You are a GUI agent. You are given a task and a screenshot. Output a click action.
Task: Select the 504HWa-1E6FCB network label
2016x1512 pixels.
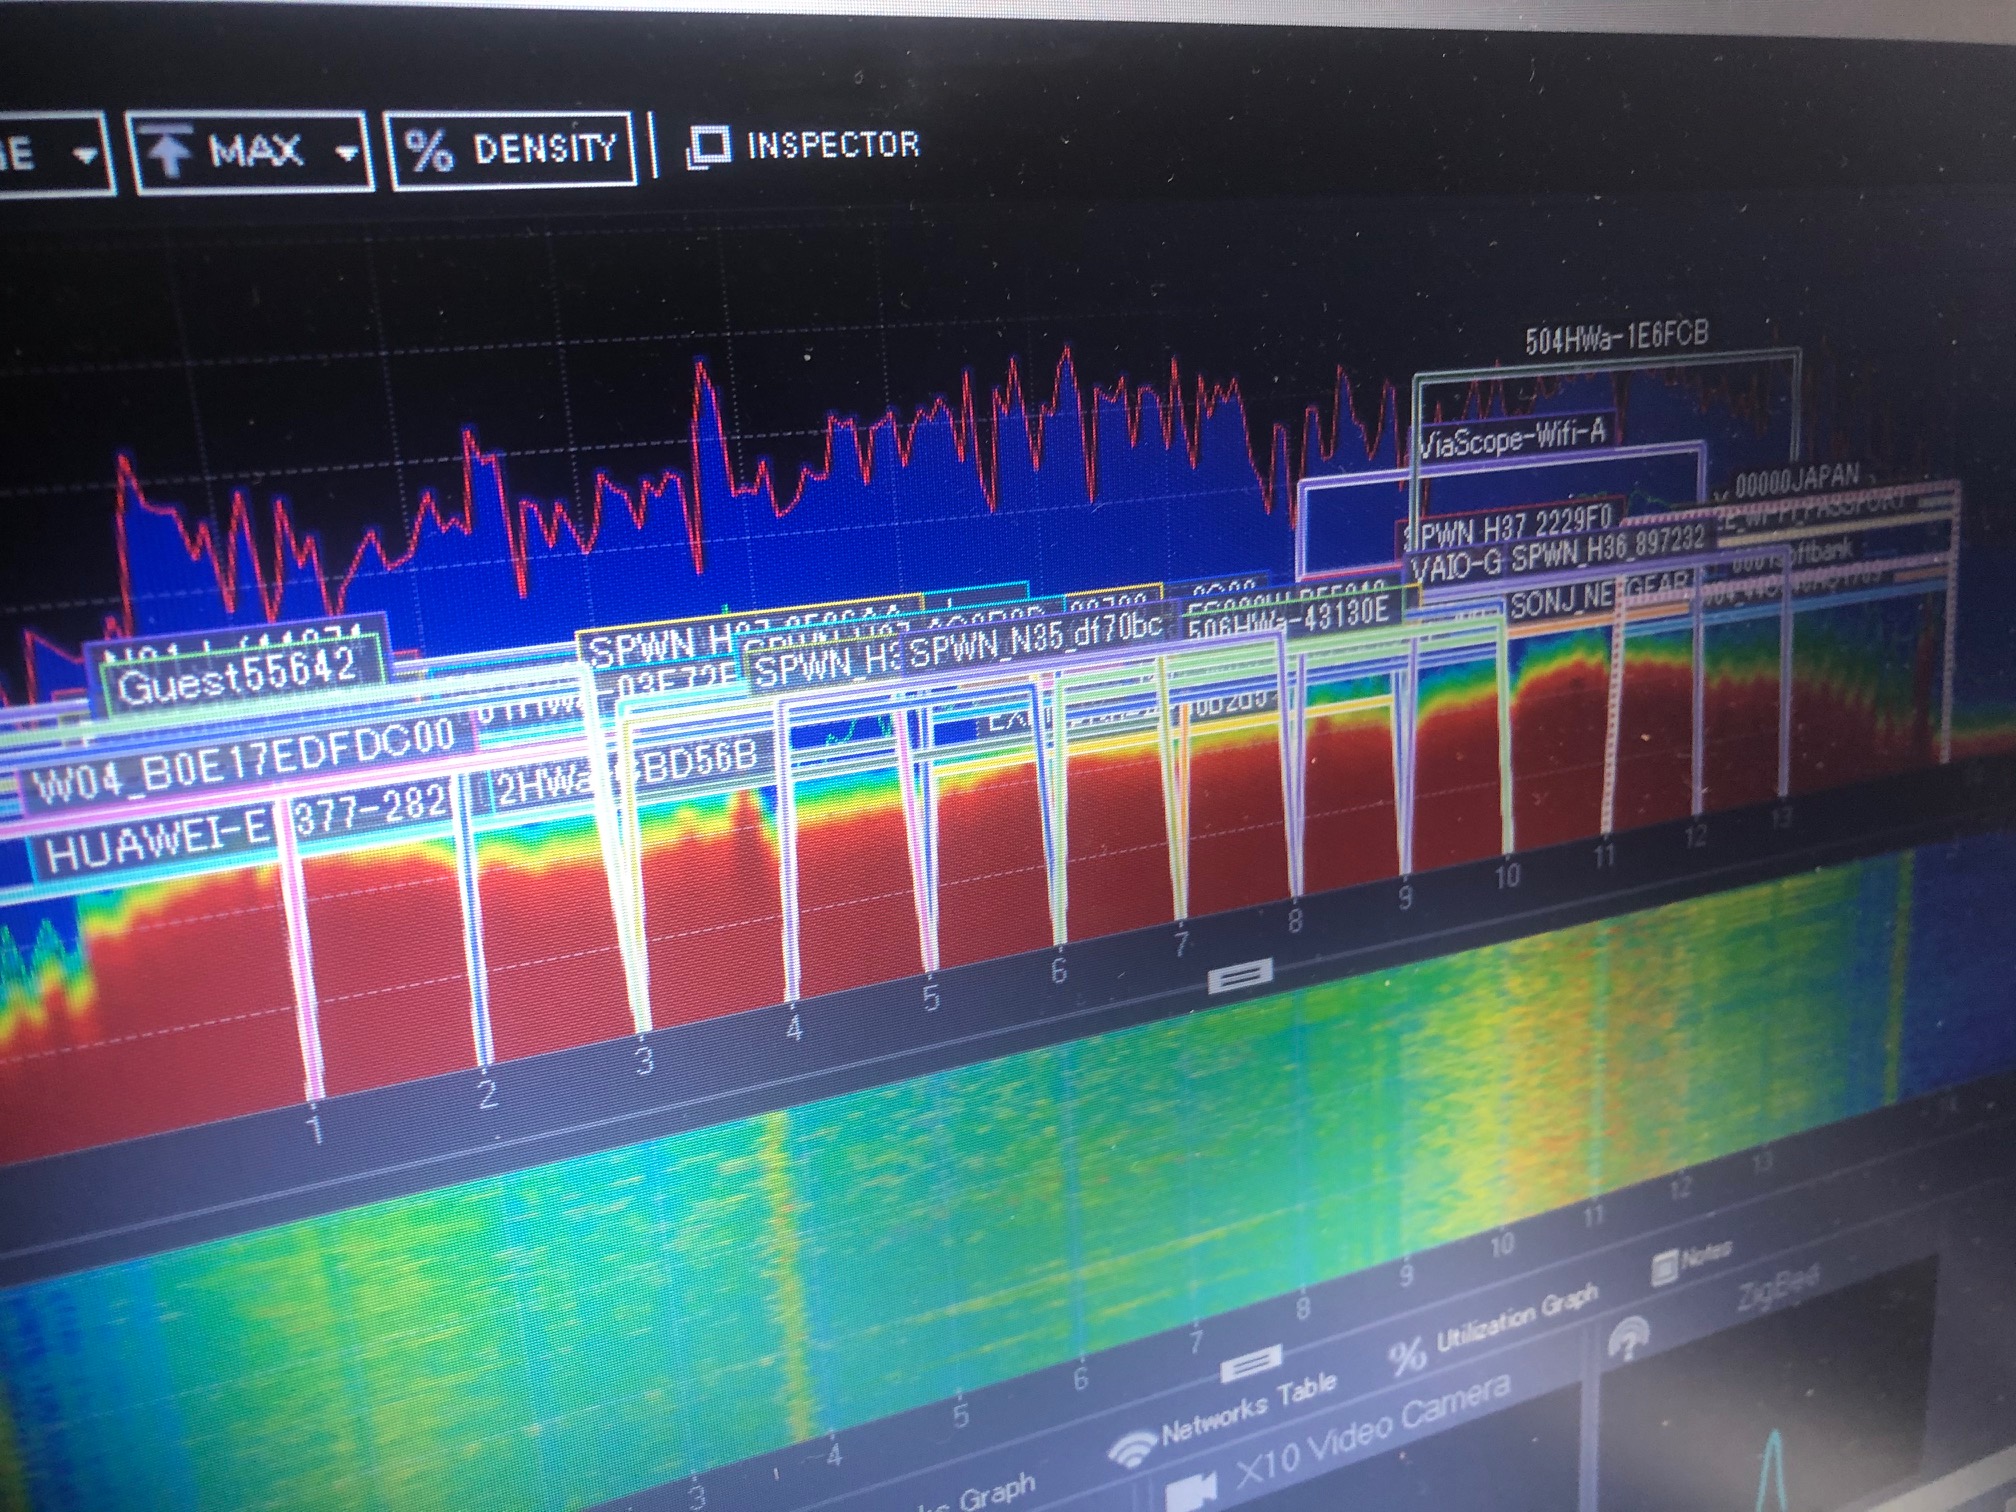point(1616,338)
